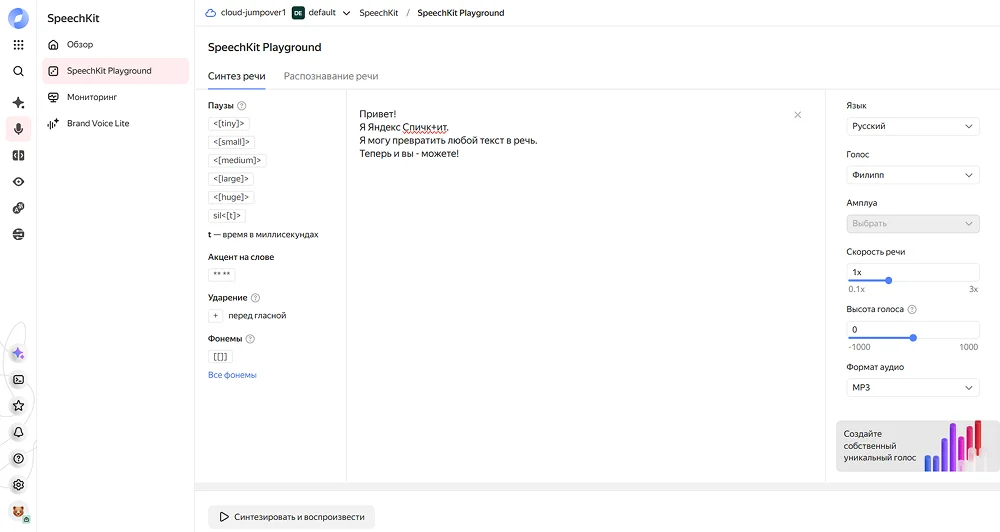This screenshot has height=532, width=1000.
Task: Click the help icon next to Паузы
Action: (242, 106)
